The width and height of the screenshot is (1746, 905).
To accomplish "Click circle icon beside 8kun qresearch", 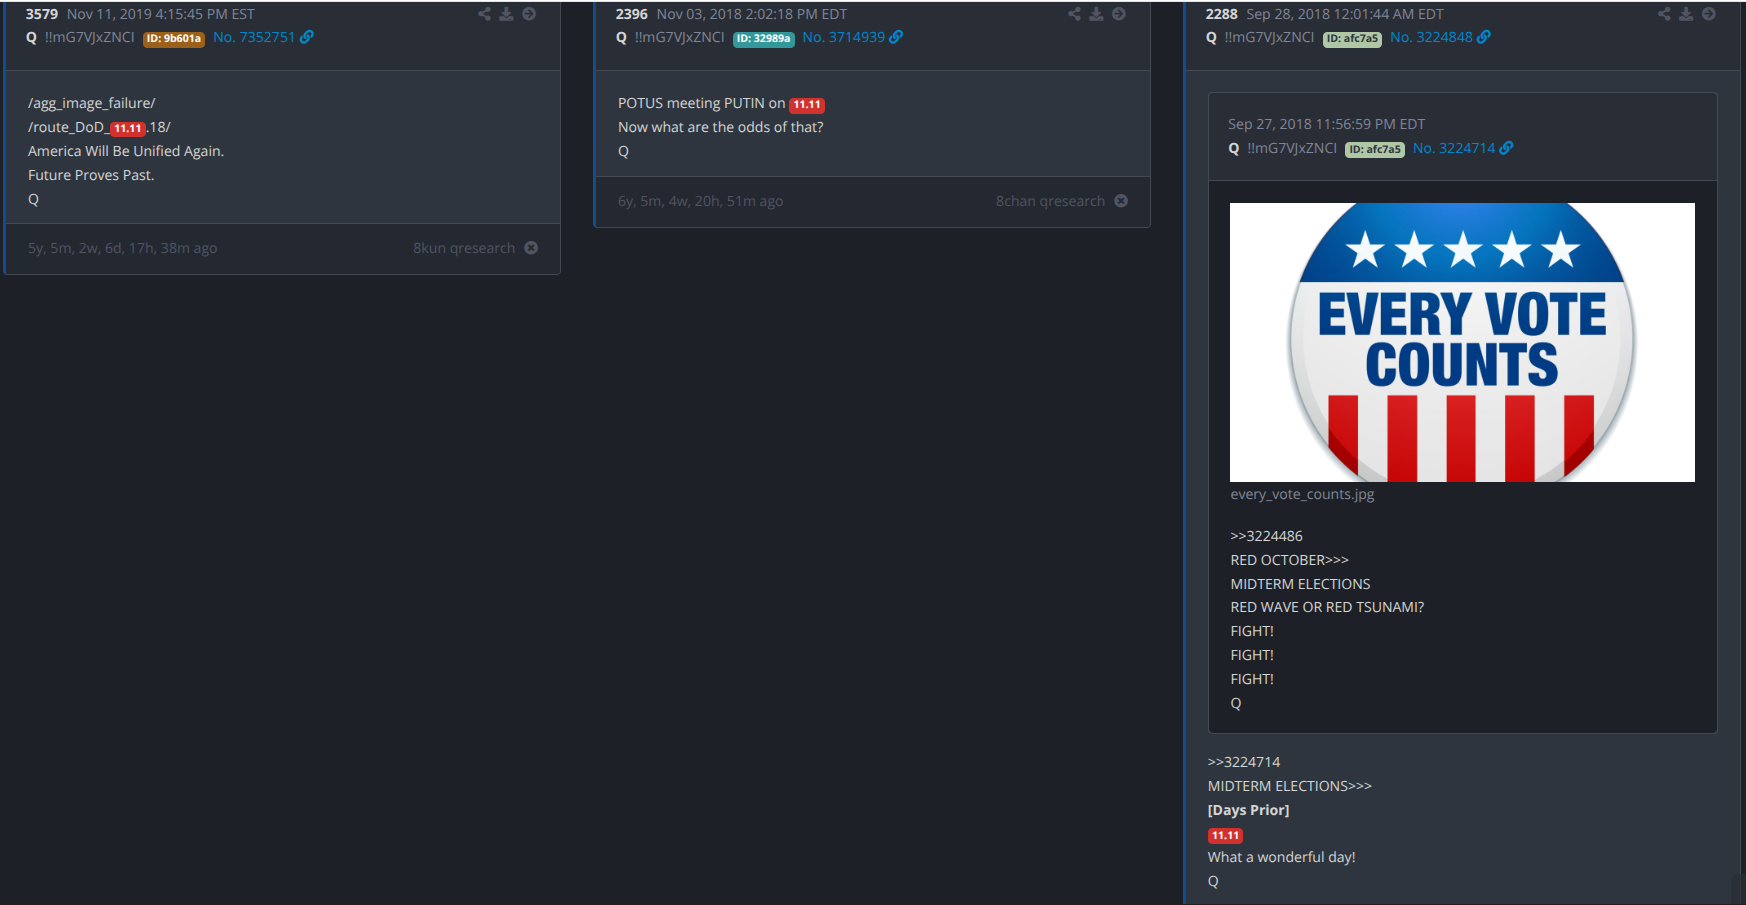I will click(531, 248).
